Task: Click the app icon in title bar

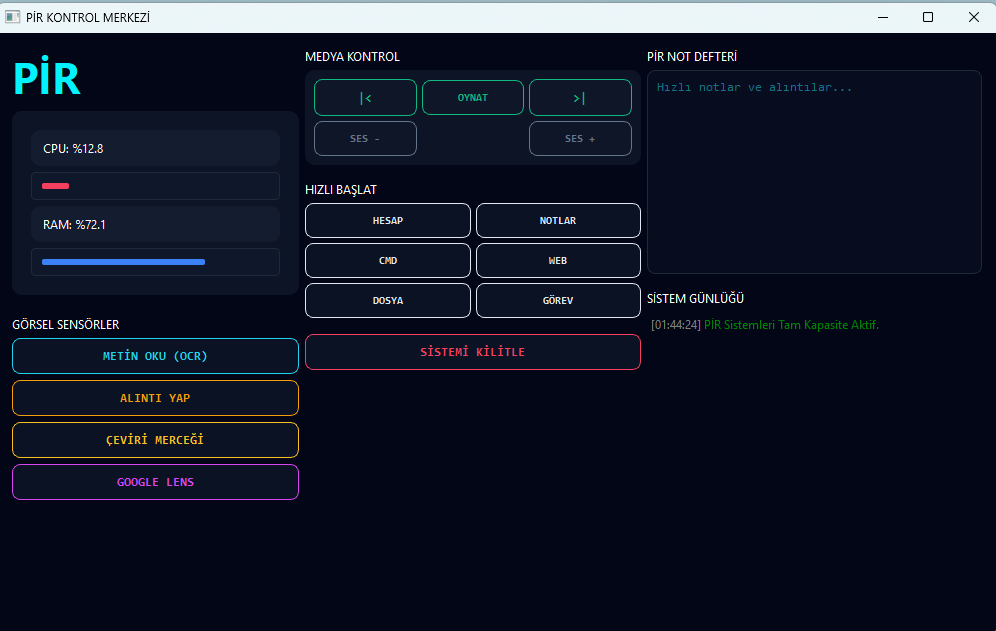Action: coord(13,17)
